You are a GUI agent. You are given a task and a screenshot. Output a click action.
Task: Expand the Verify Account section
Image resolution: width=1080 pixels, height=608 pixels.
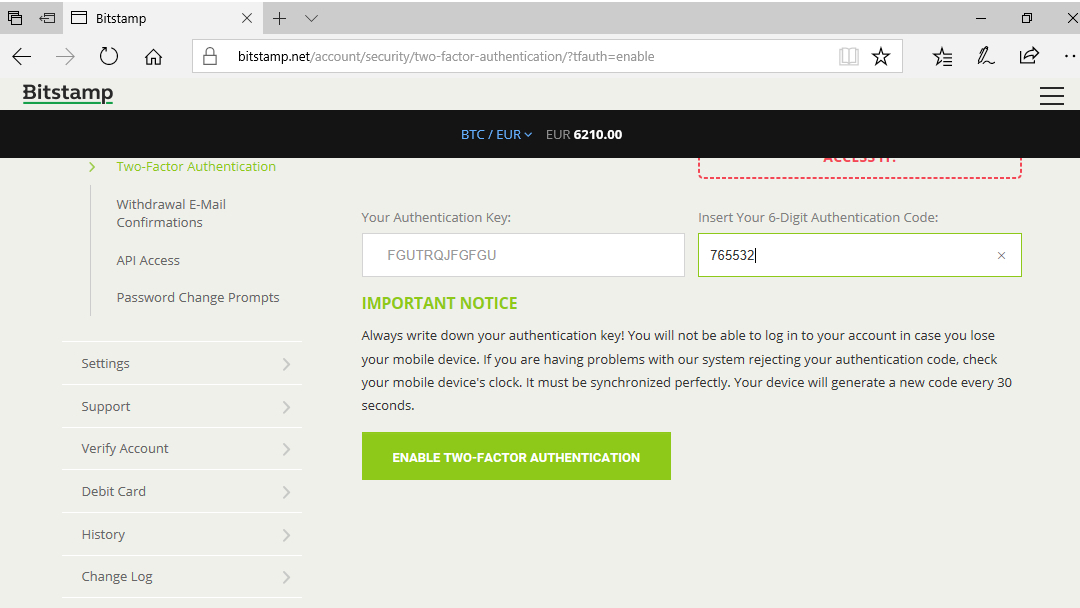(182, 448)
